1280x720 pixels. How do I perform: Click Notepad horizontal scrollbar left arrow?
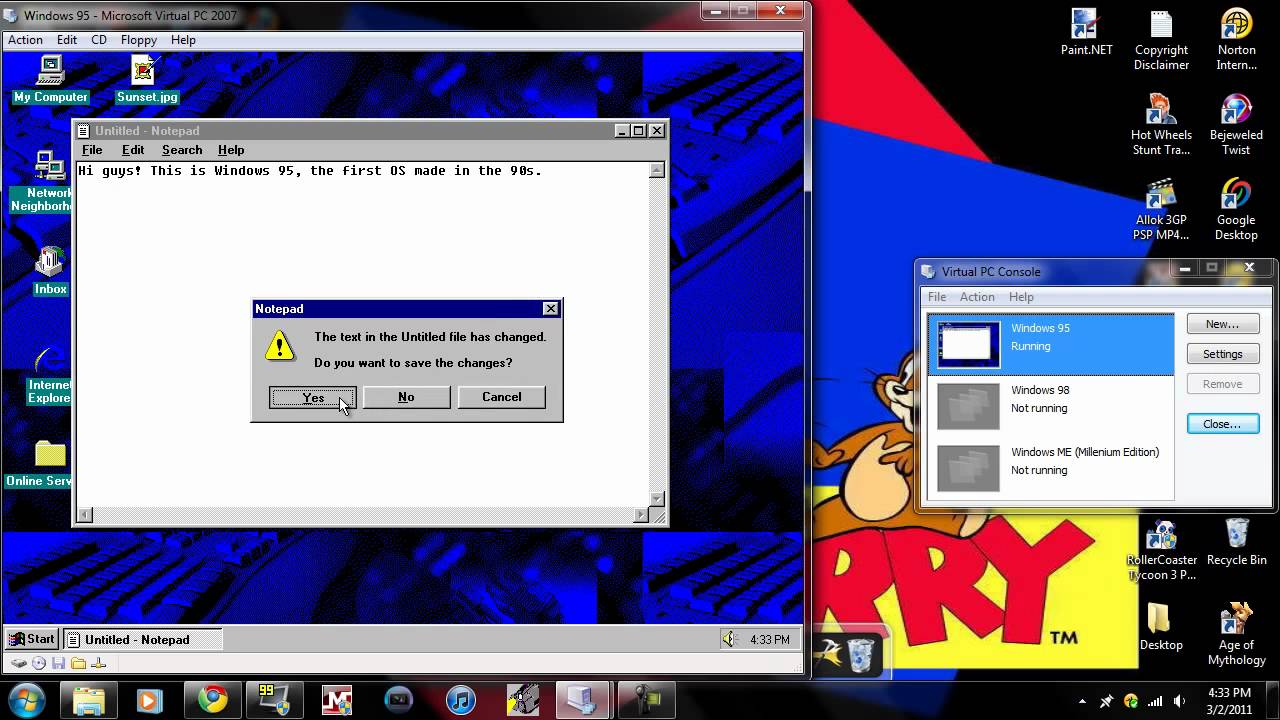coord(85,515)
